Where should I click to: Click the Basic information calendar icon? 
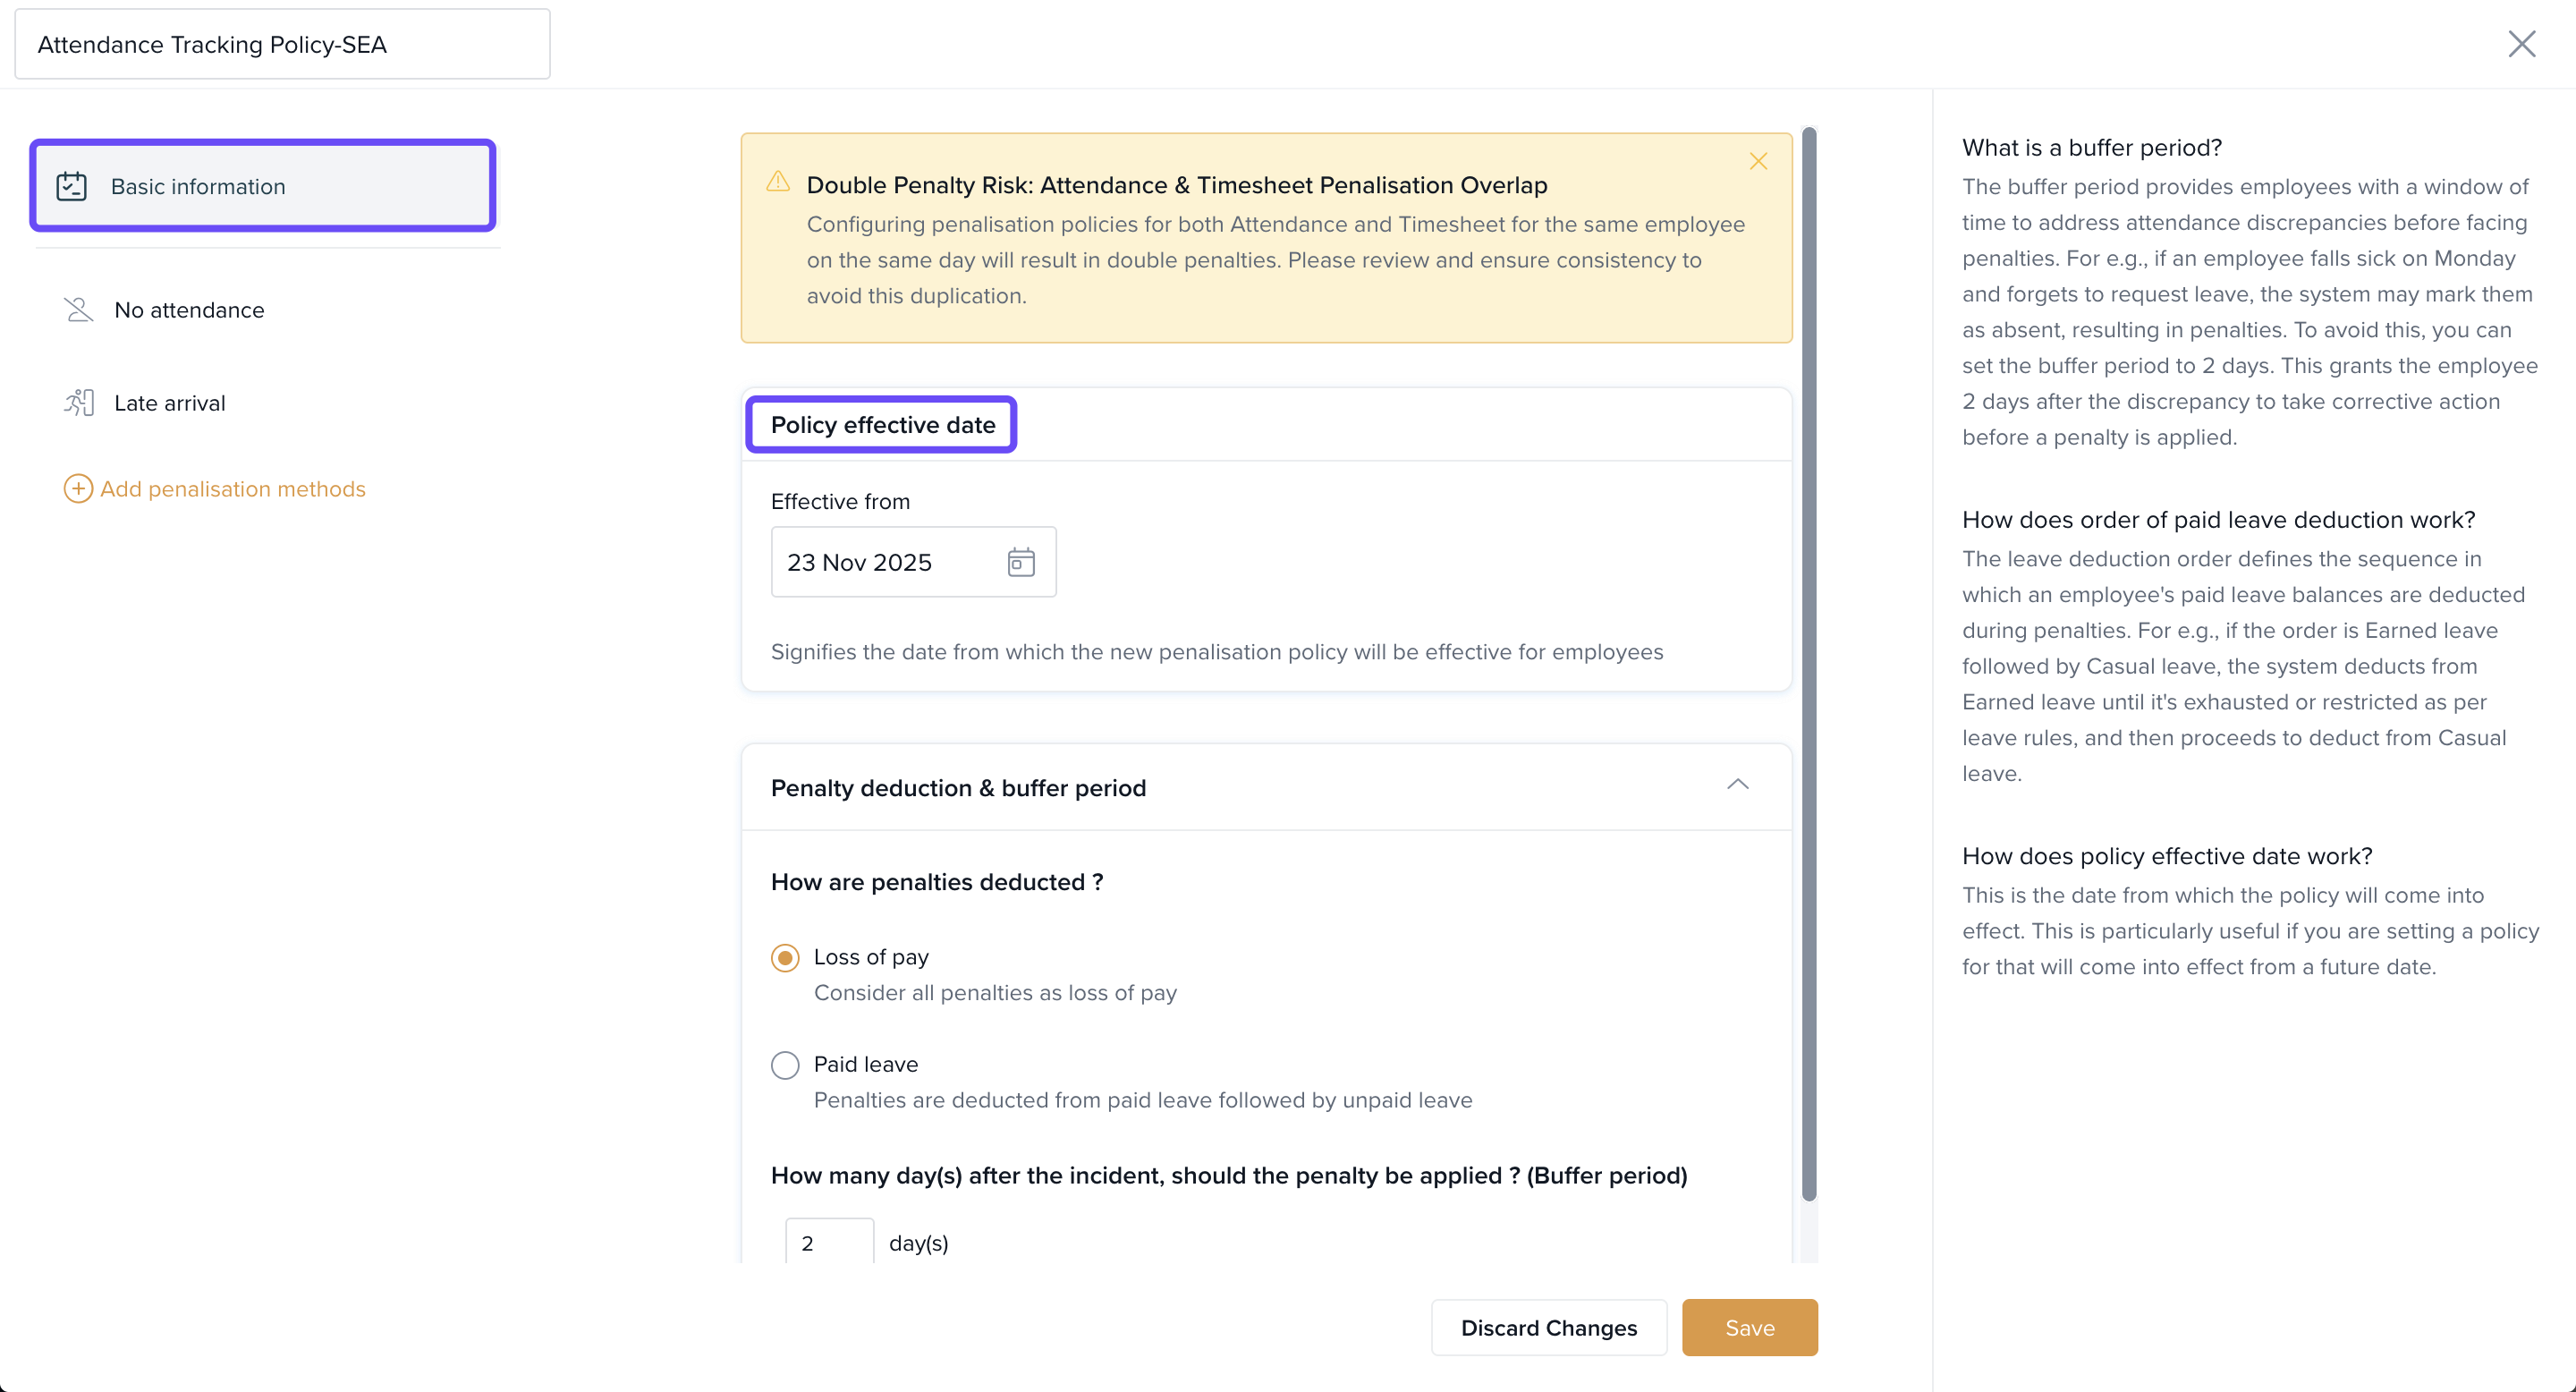(71, 186)
